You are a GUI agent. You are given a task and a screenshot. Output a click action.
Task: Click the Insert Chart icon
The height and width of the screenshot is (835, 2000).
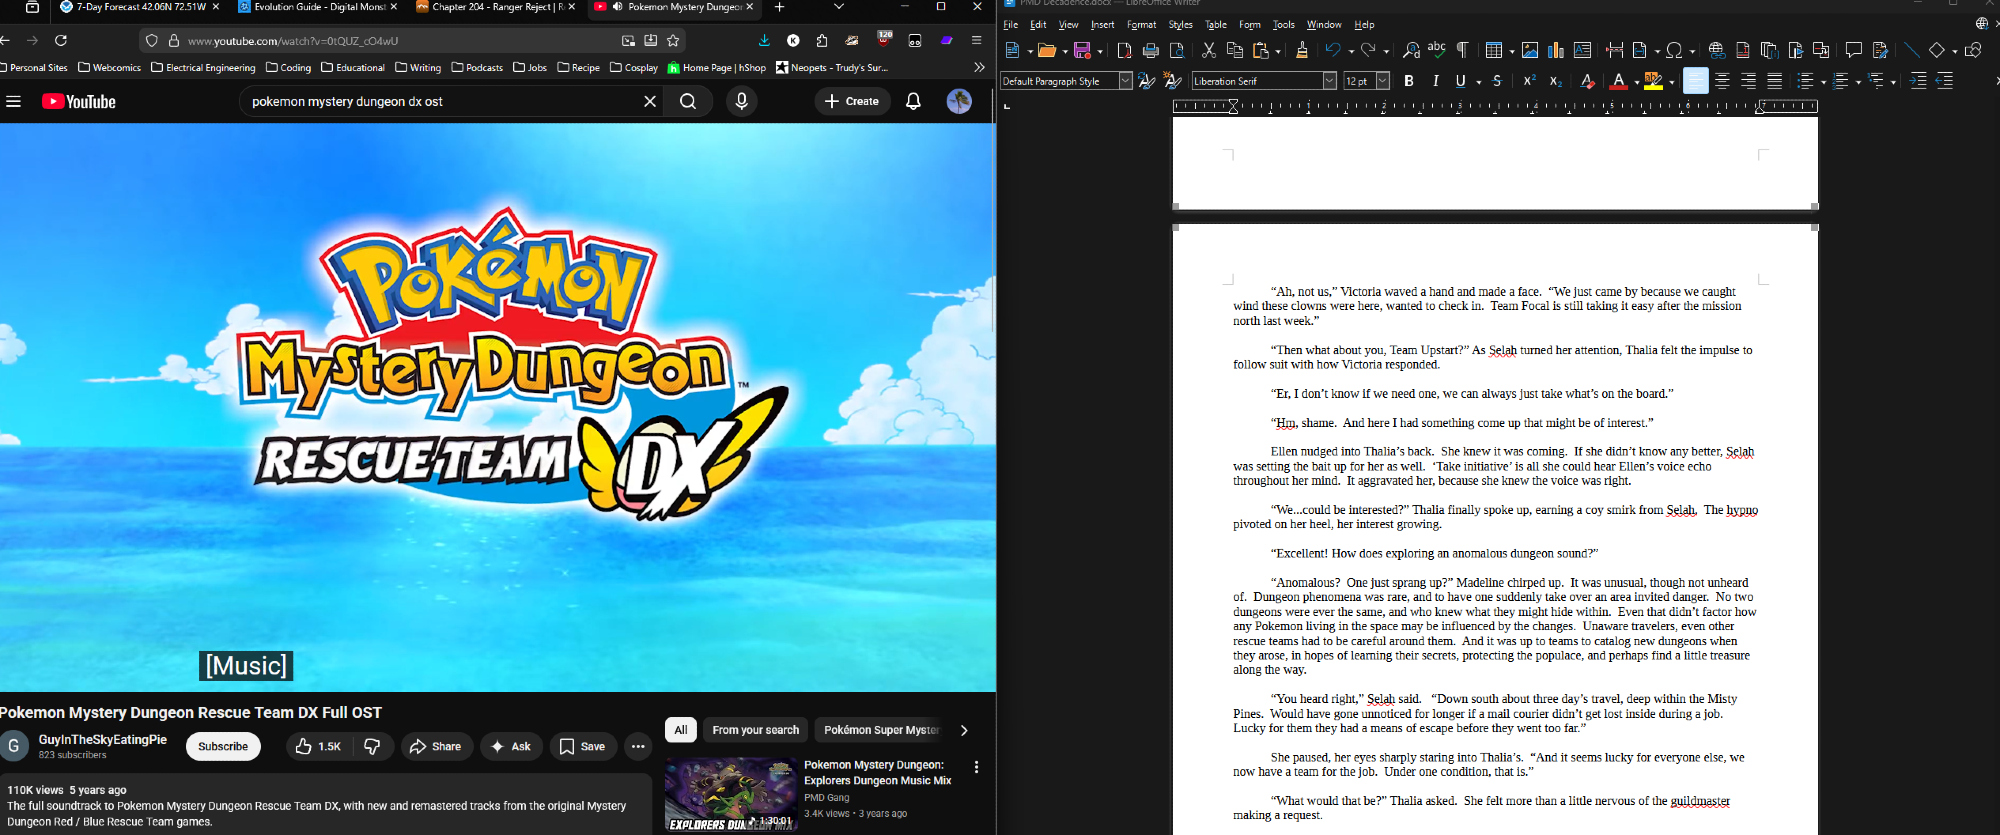tap(1556, 50)
